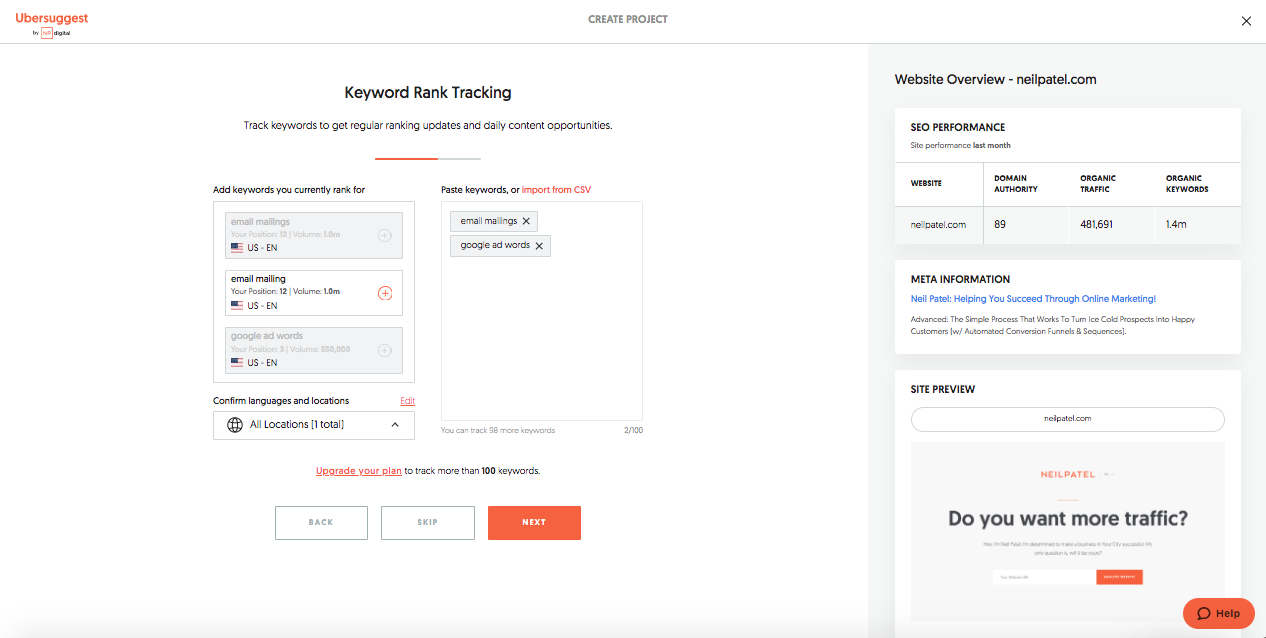The height and width of the screenshot is (638, 1266).
Task: Click the Upgrade your plan link
Action: click(x=358, y=471)
